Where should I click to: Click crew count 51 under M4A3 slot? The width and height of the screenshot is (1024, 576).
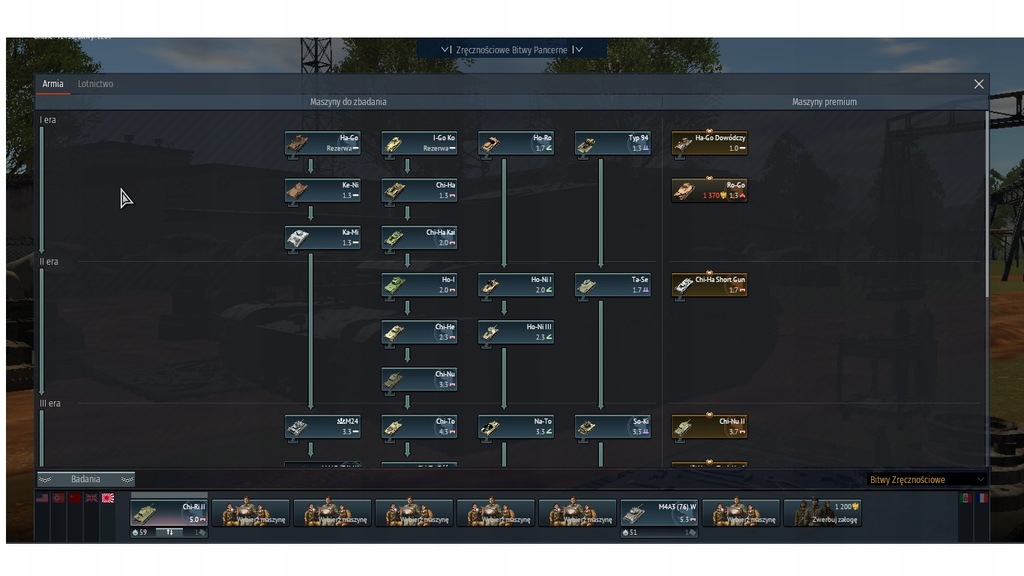630,532
